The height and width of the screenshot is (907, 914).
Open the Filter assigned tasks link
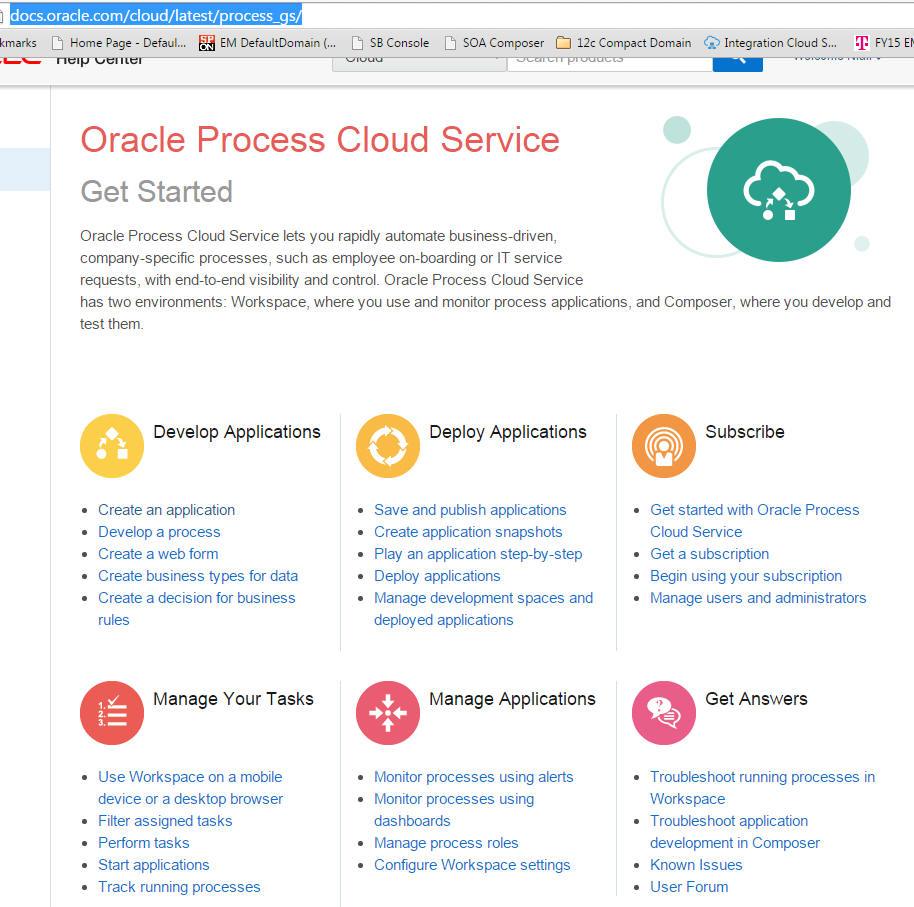[x=165, y=821]
